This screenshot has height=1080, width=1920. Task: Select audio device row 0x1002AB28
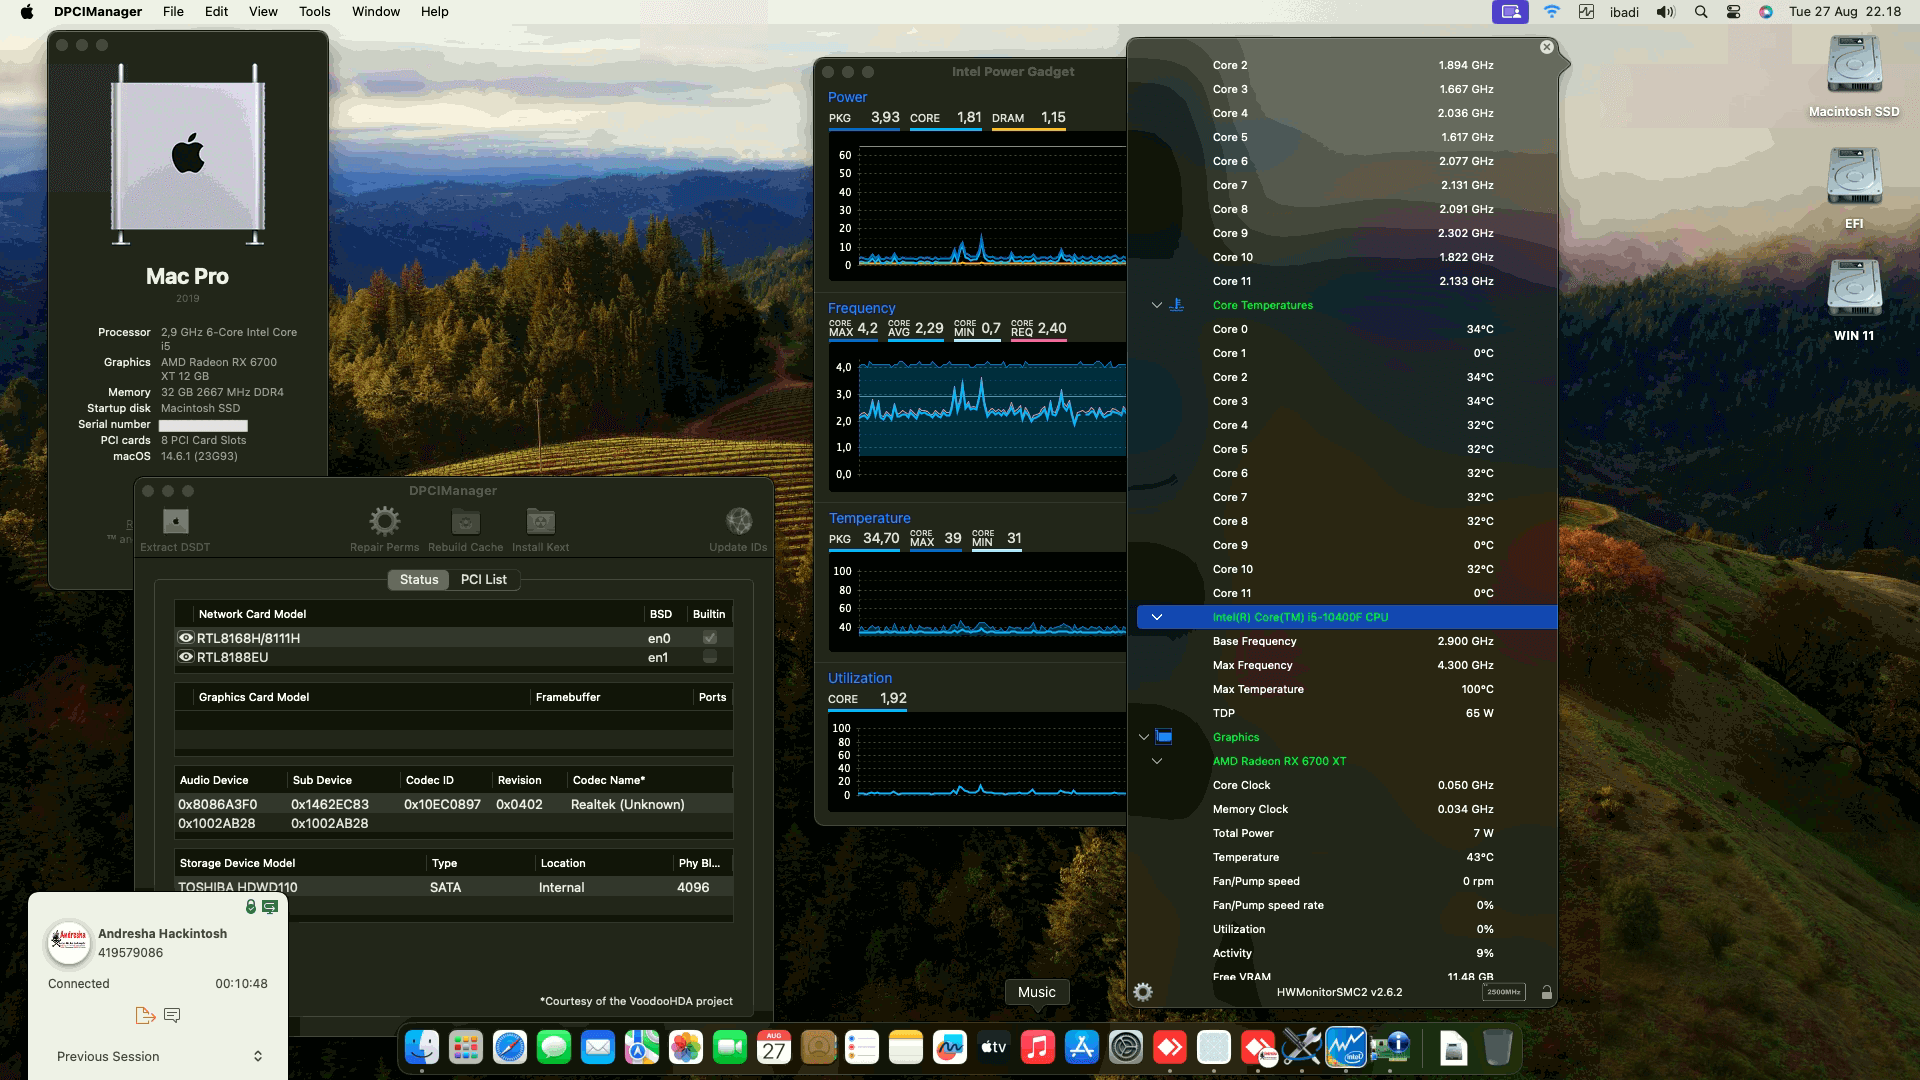click(x=454, y=823)
